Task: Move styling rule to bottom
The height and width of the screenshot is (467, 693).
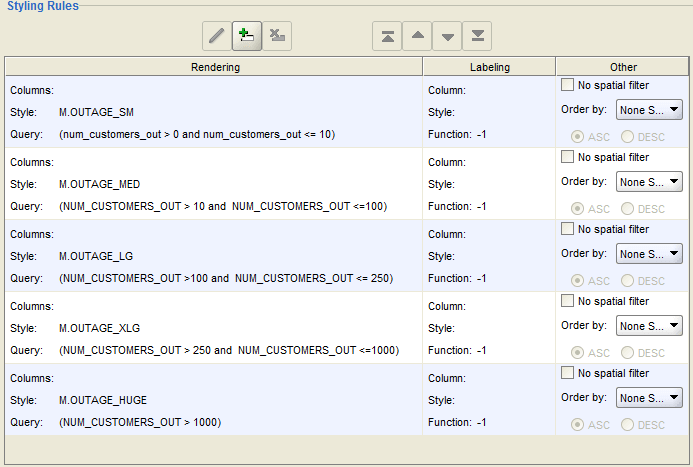Action: tap(477, 36)
